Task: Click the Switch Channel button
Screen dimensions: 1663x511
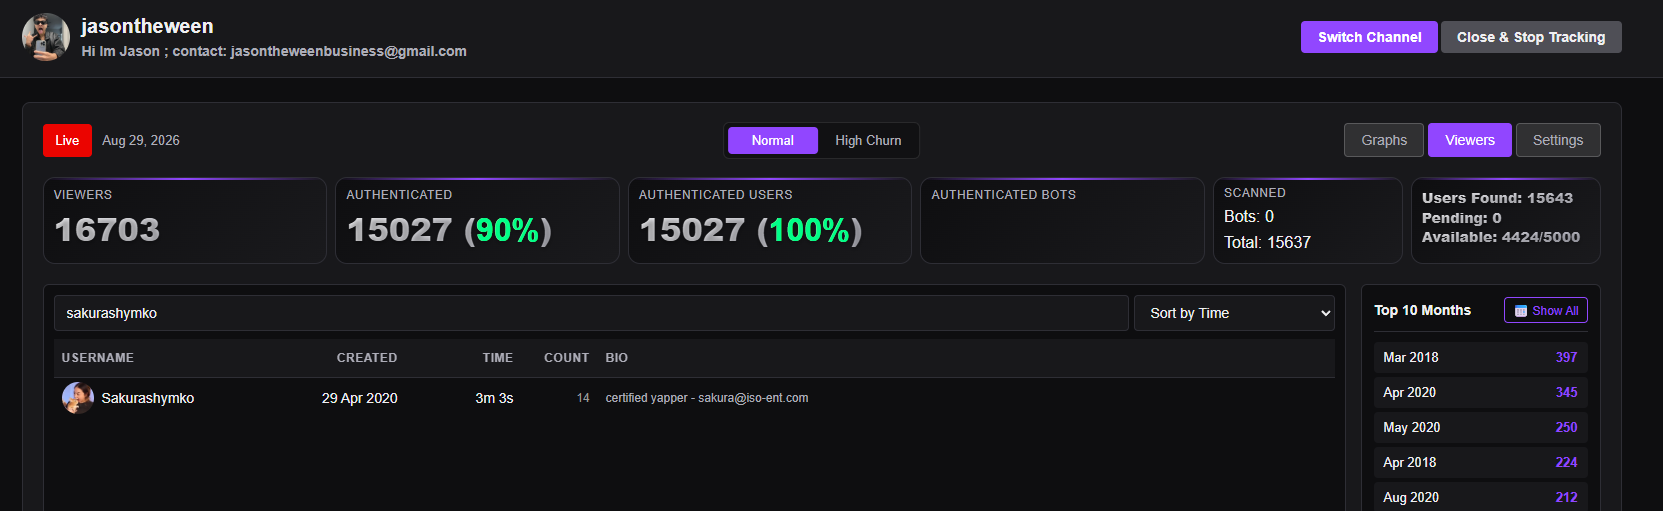Action: pos(1369,37)
